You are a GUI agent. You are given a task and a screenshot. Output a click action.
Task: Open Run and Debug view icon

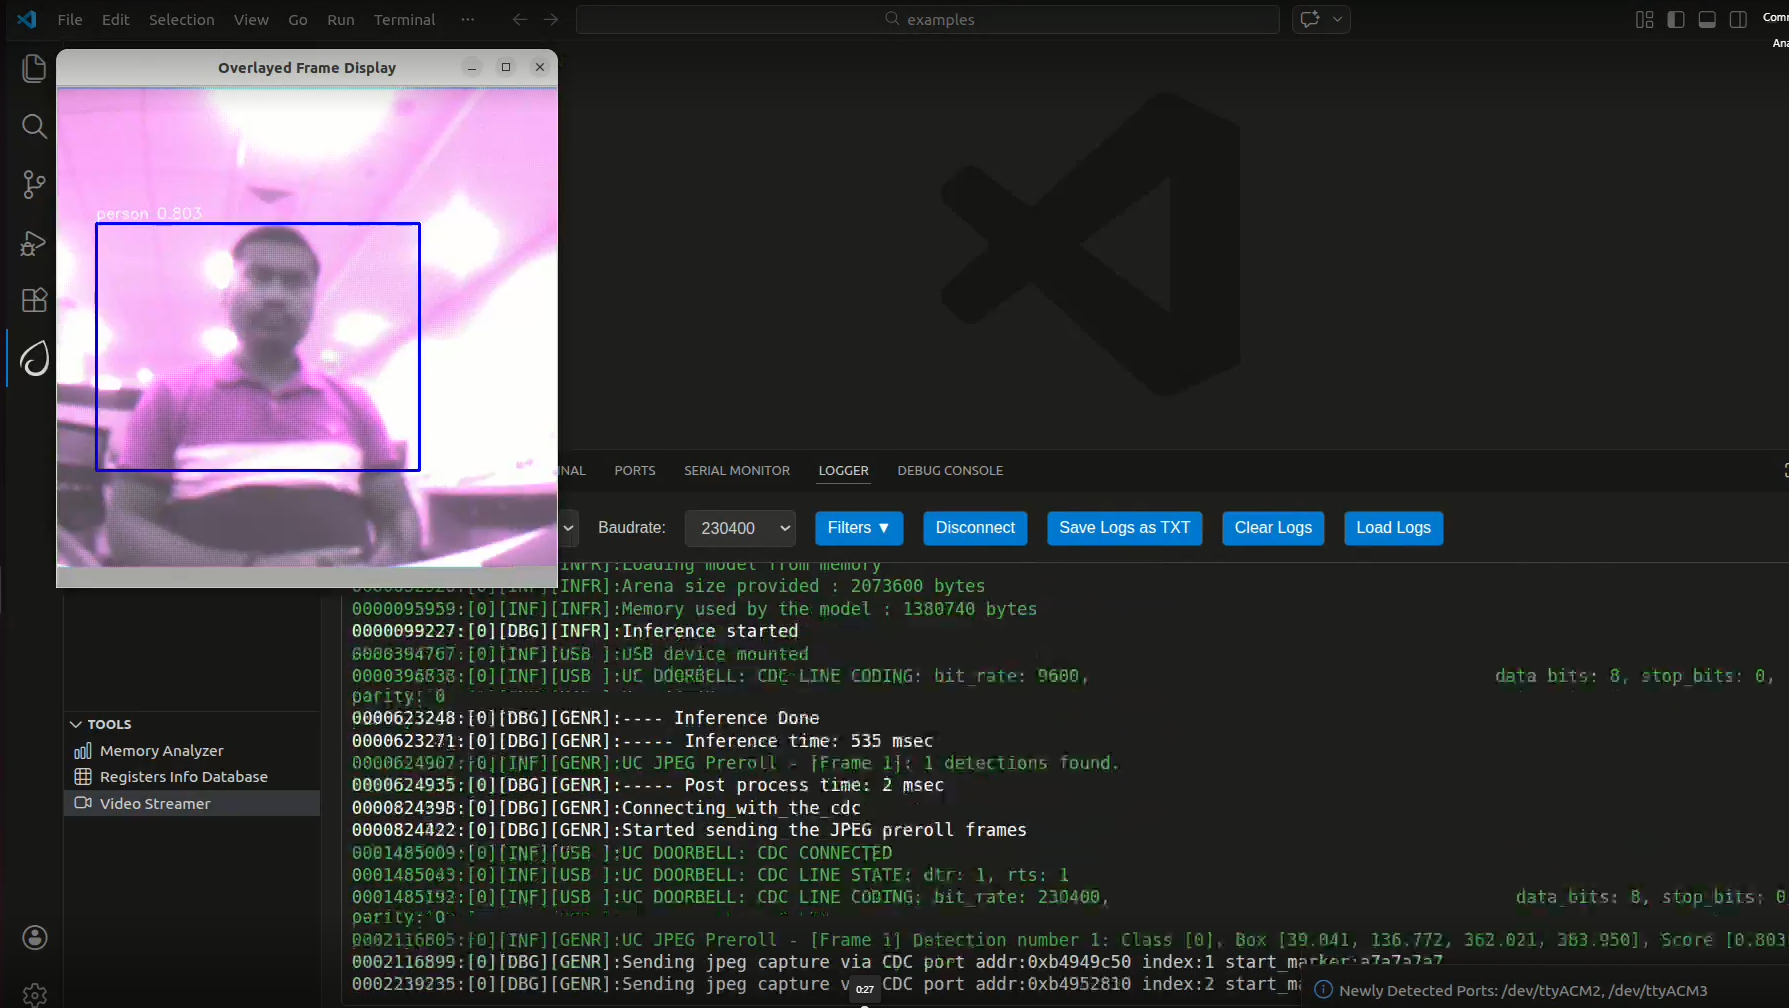34,243
